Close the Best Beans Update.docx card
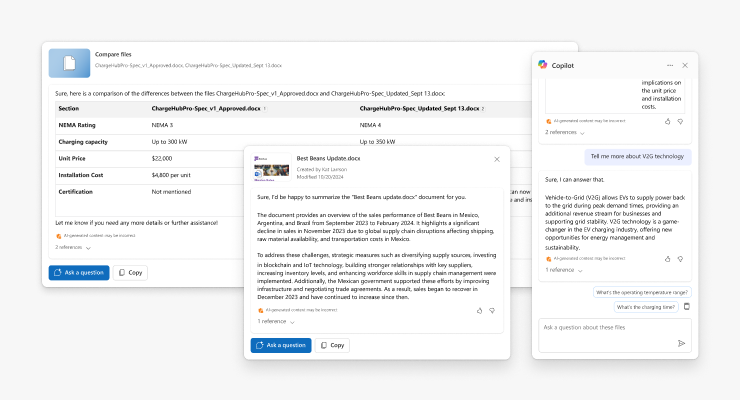This screenshot has width=740, height=400. pyautogui.click(x=496, y=159)
